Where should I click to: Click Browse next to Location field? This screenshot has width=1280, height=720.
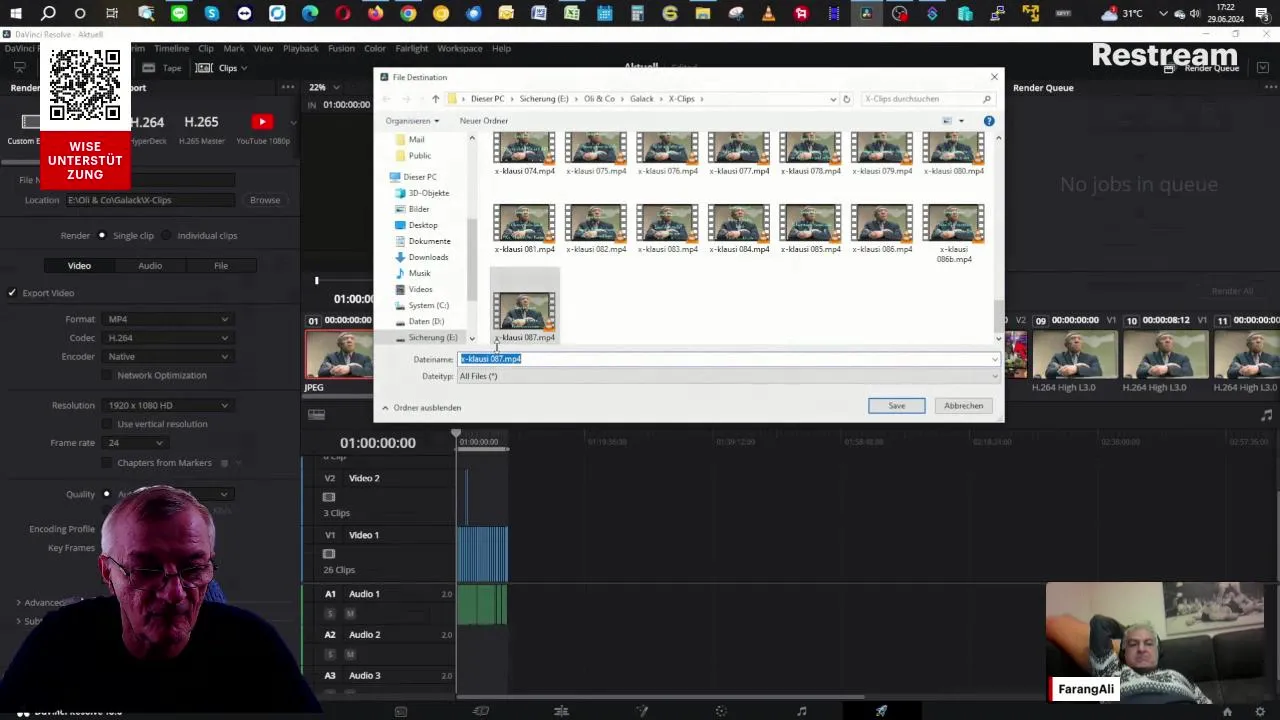[265, 200]
